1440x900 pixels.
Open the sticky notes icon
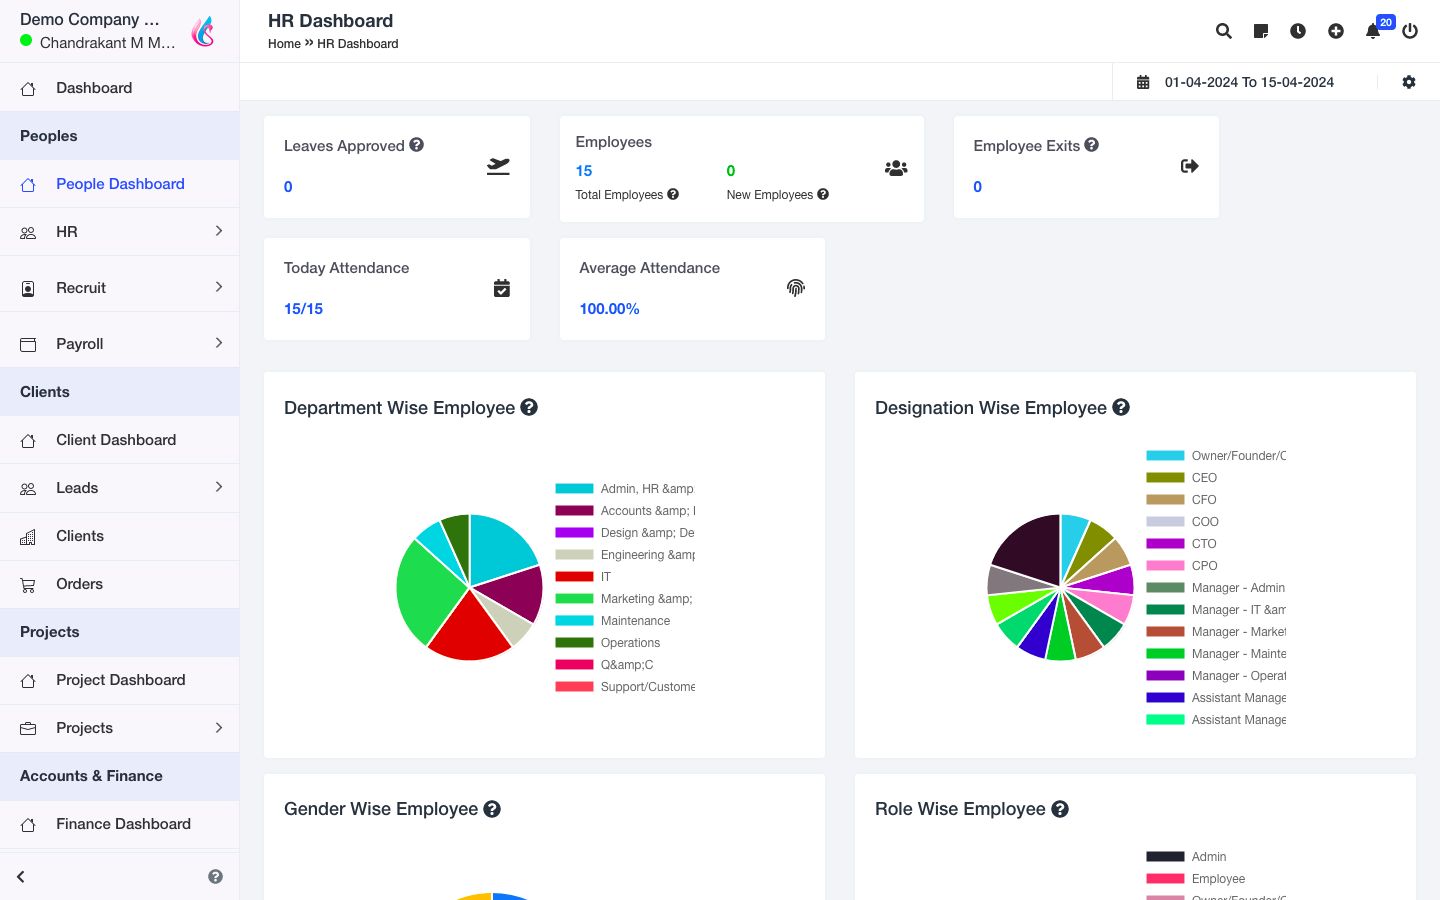[x=1261, y=31]
